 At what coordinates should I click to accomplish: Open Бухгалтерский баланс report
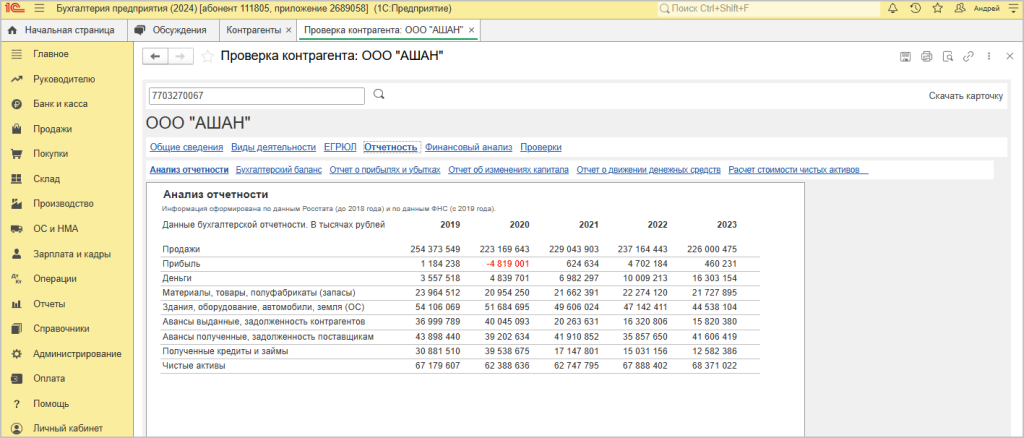coord(279,170)
